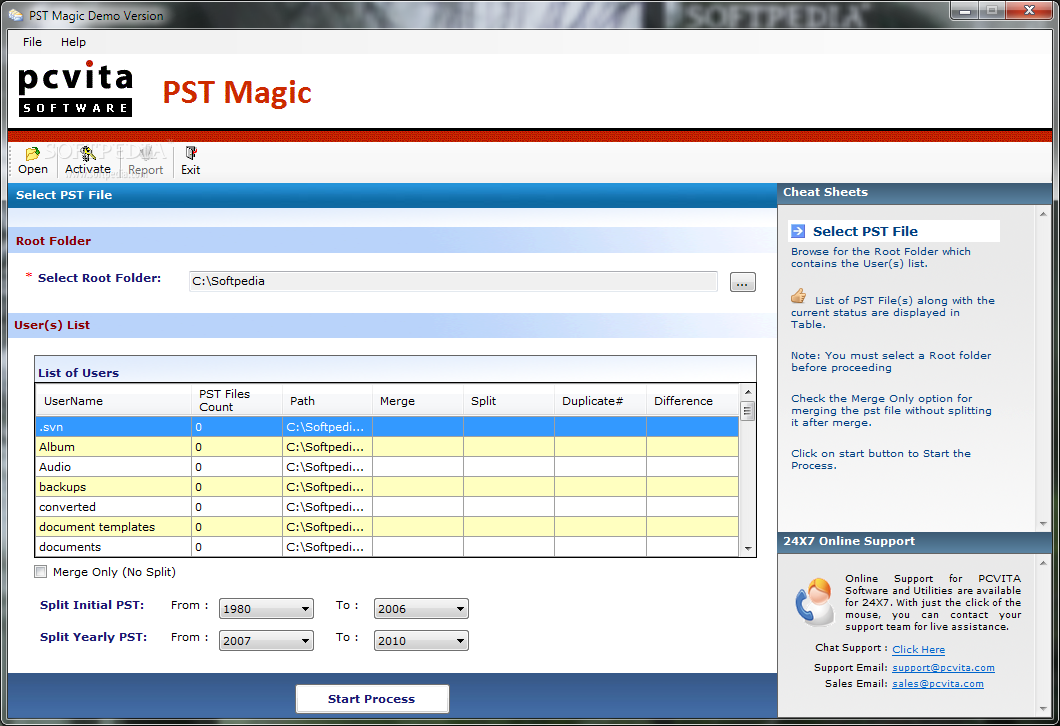Click the Activate toolbar icon
The width and height of the screenshot is (1060, 726).
click(x=87, y=153)
